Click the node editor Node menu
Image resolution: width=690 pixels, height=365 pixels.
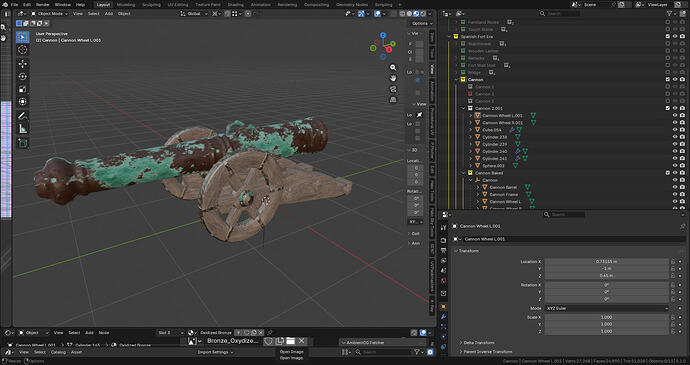(x=103, y=333)
